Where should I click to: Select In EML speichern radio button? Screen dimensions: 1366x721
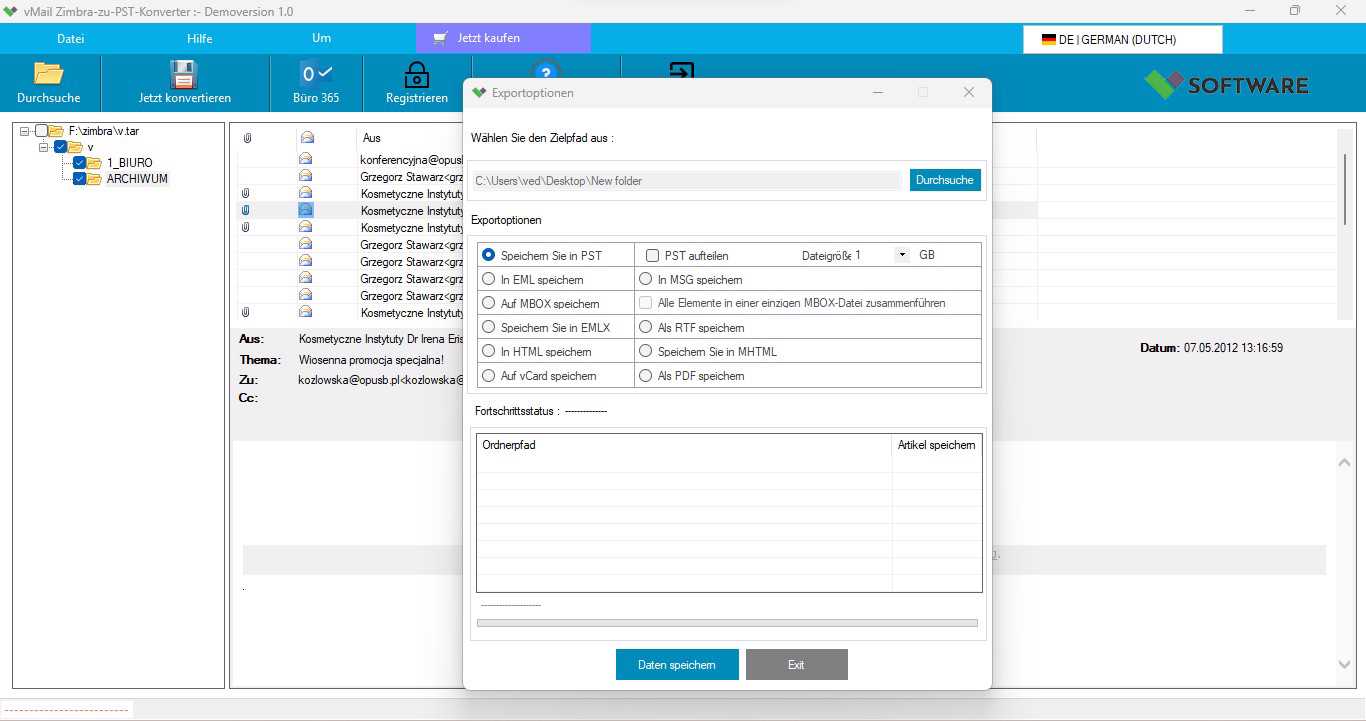pyautogui.click(x=489, y=279)
